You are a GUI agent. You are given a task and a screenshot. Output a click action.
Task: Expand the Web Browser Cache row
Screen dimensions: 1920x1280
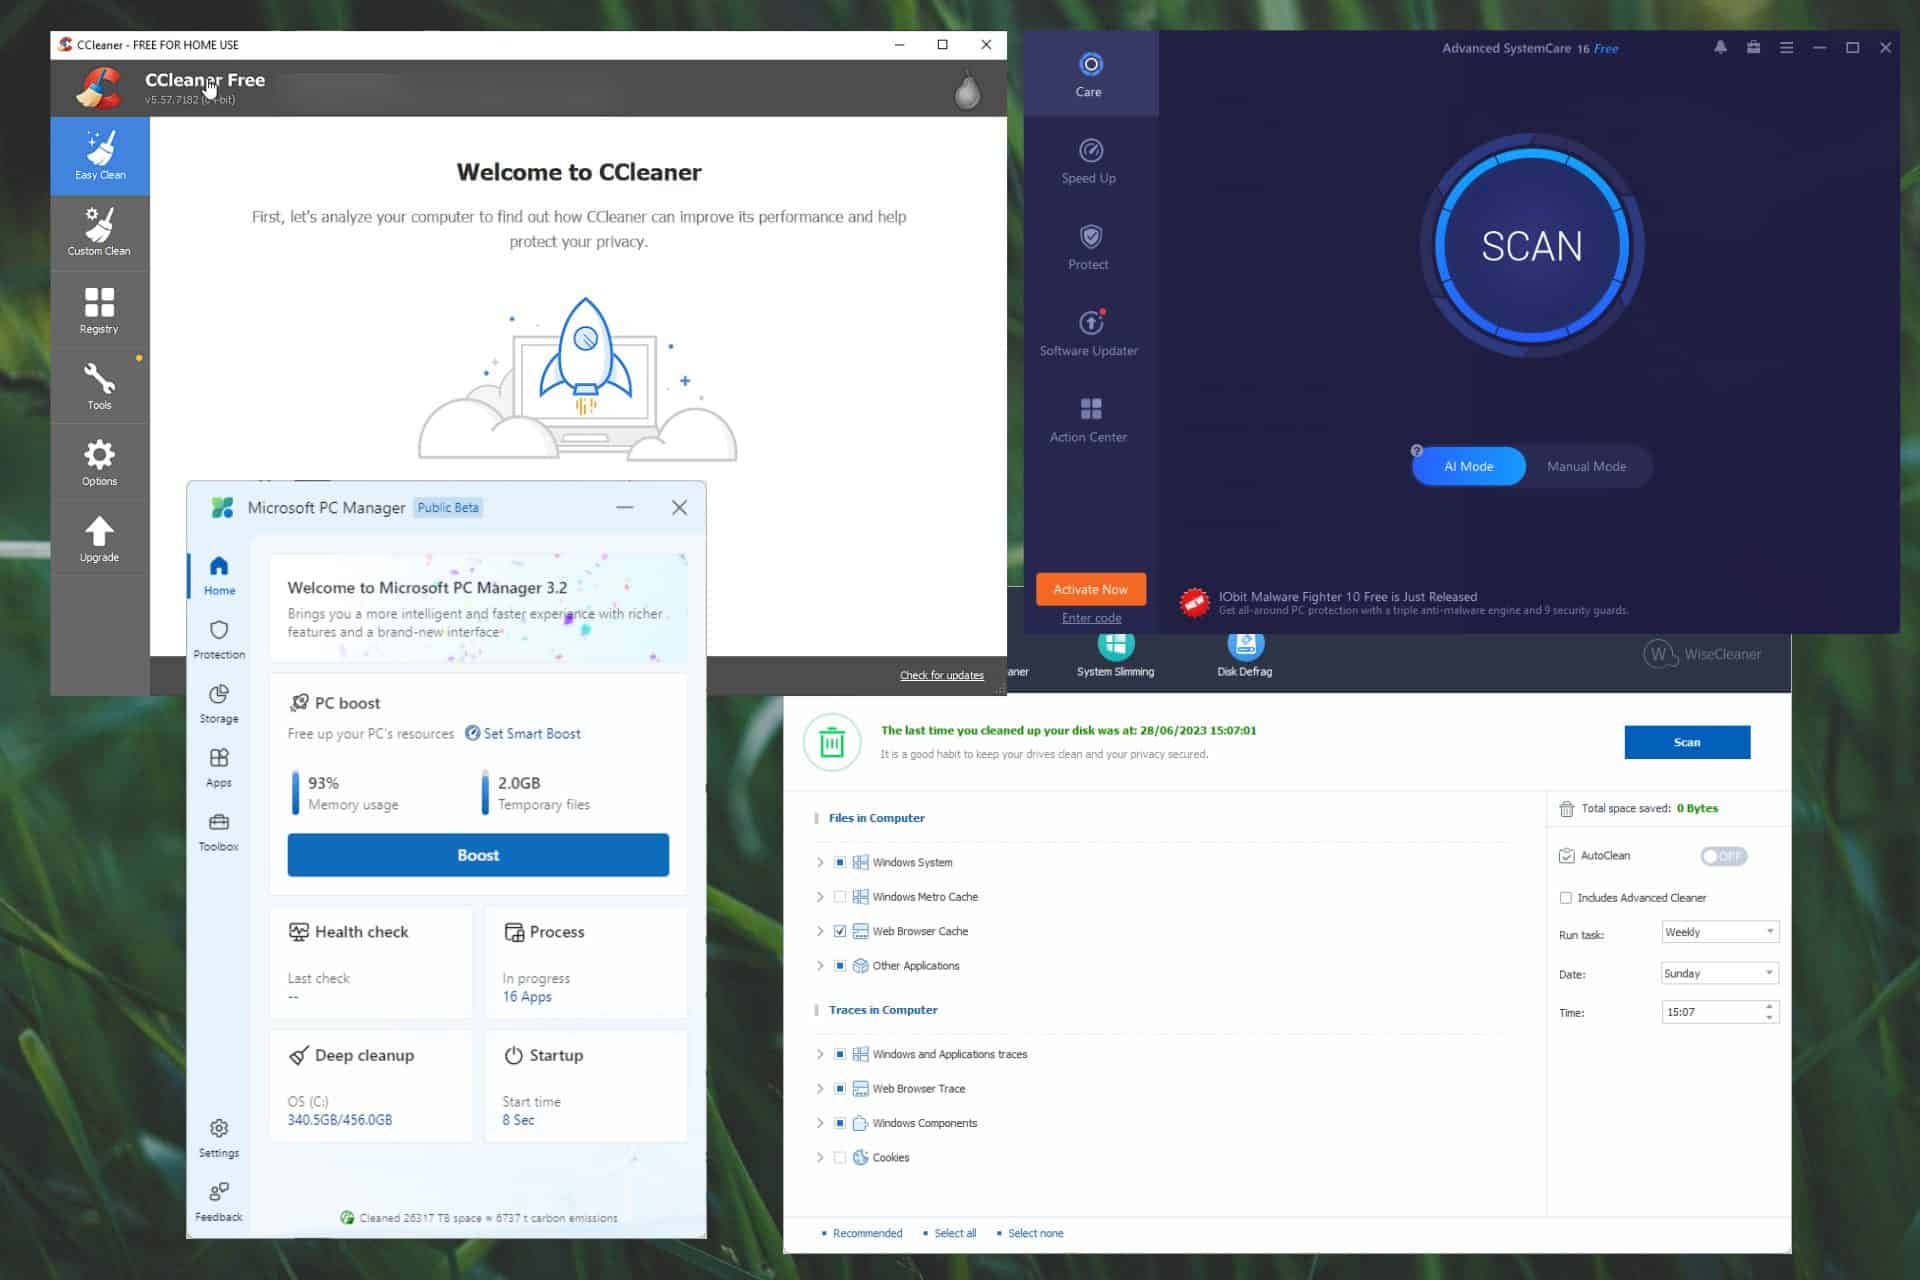tap(820, 931)
